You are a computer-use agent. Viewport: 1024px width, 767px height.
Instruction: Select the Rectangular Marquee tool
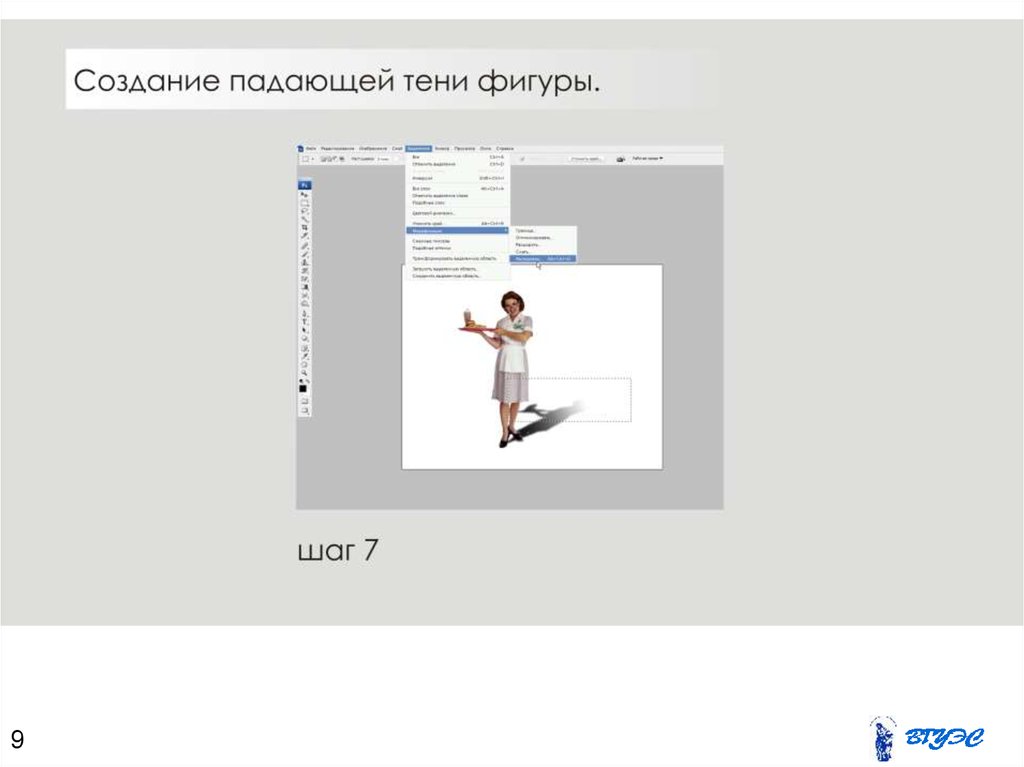(x=304, y=203)
